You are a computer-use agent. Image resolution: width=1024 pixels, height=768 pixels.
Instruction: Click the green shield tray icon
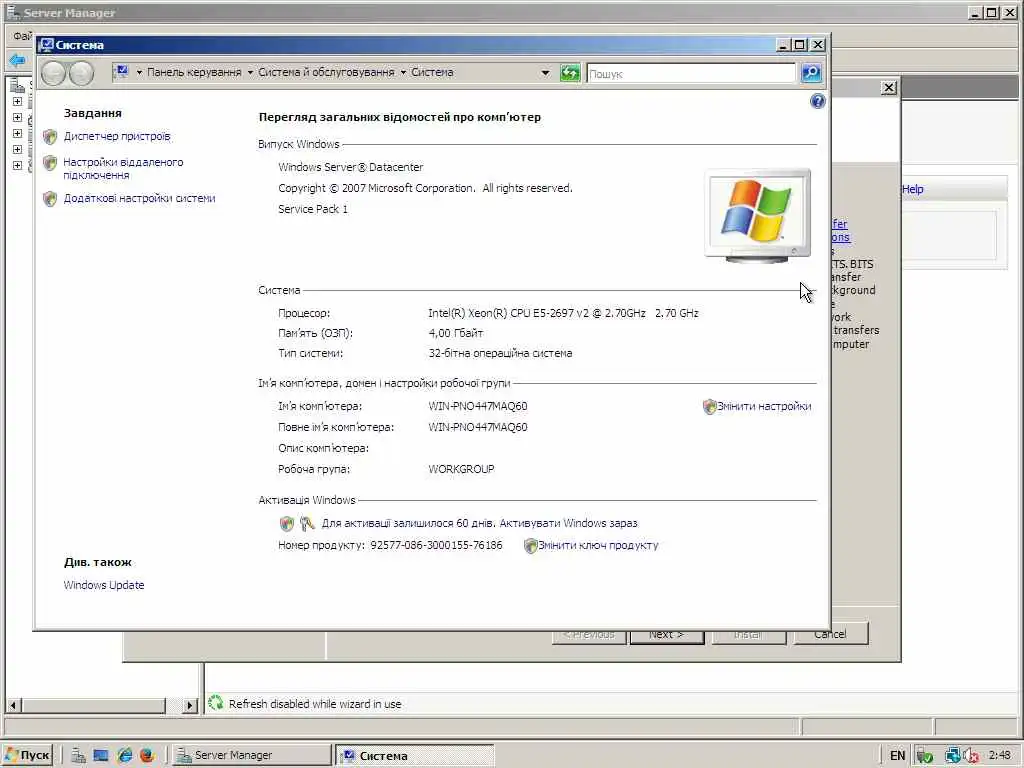(x=923, y=756)
